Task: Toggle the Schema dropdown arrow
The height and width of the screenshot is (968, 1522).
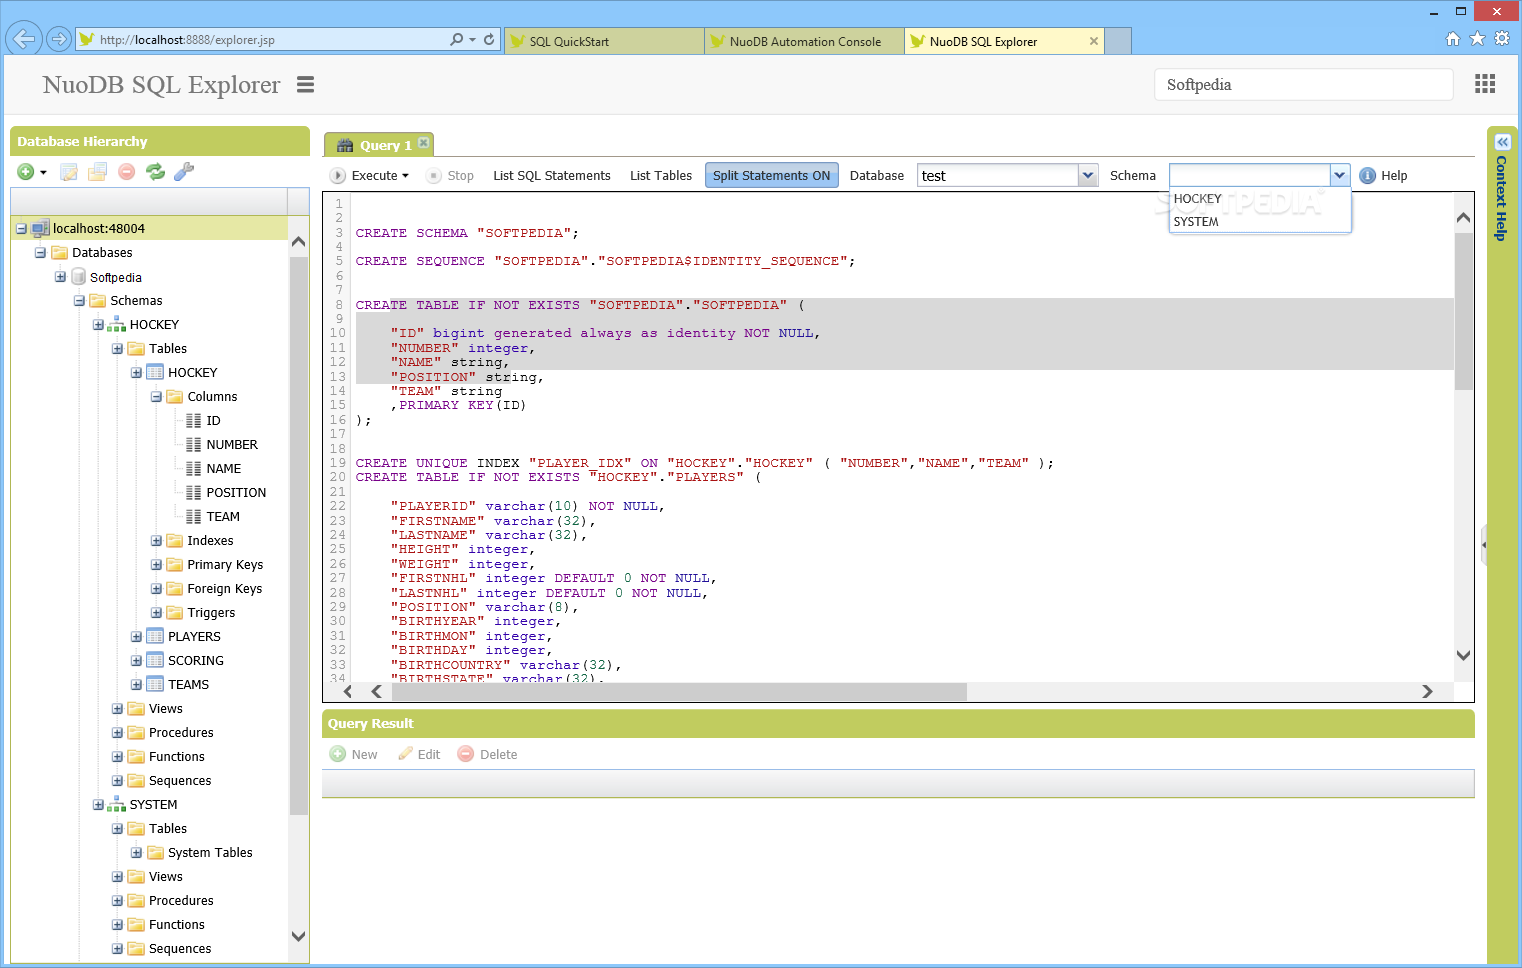Action: 1340,176
